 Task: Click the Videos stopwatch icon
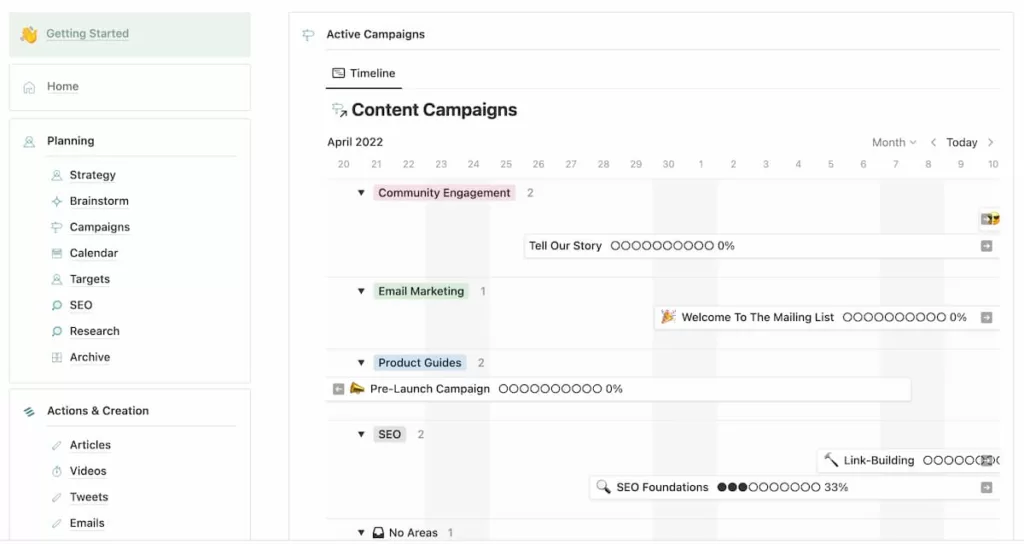pos(57,472)
